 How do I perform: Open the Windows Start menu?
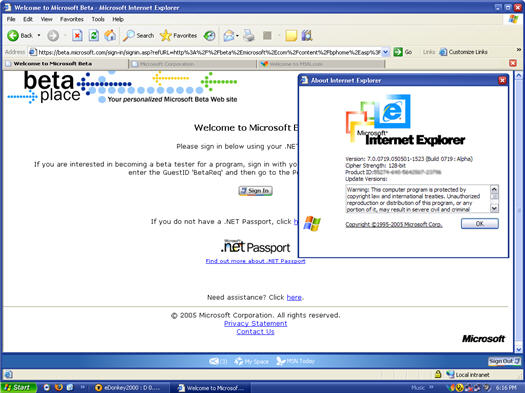18,387
